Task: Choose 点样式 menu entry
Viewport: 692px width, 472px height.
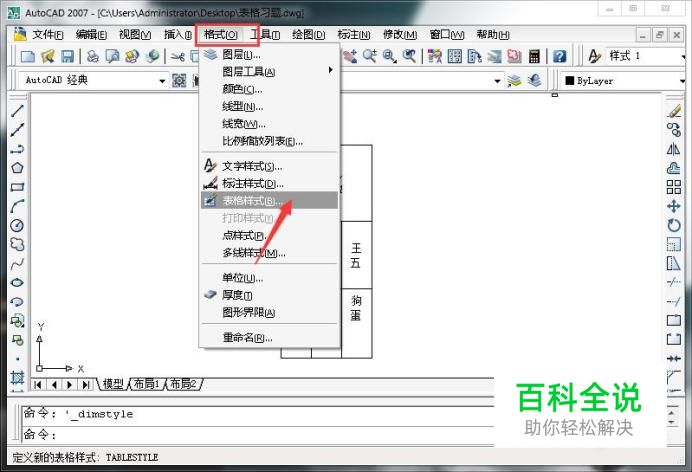Action: pos(269,236)
